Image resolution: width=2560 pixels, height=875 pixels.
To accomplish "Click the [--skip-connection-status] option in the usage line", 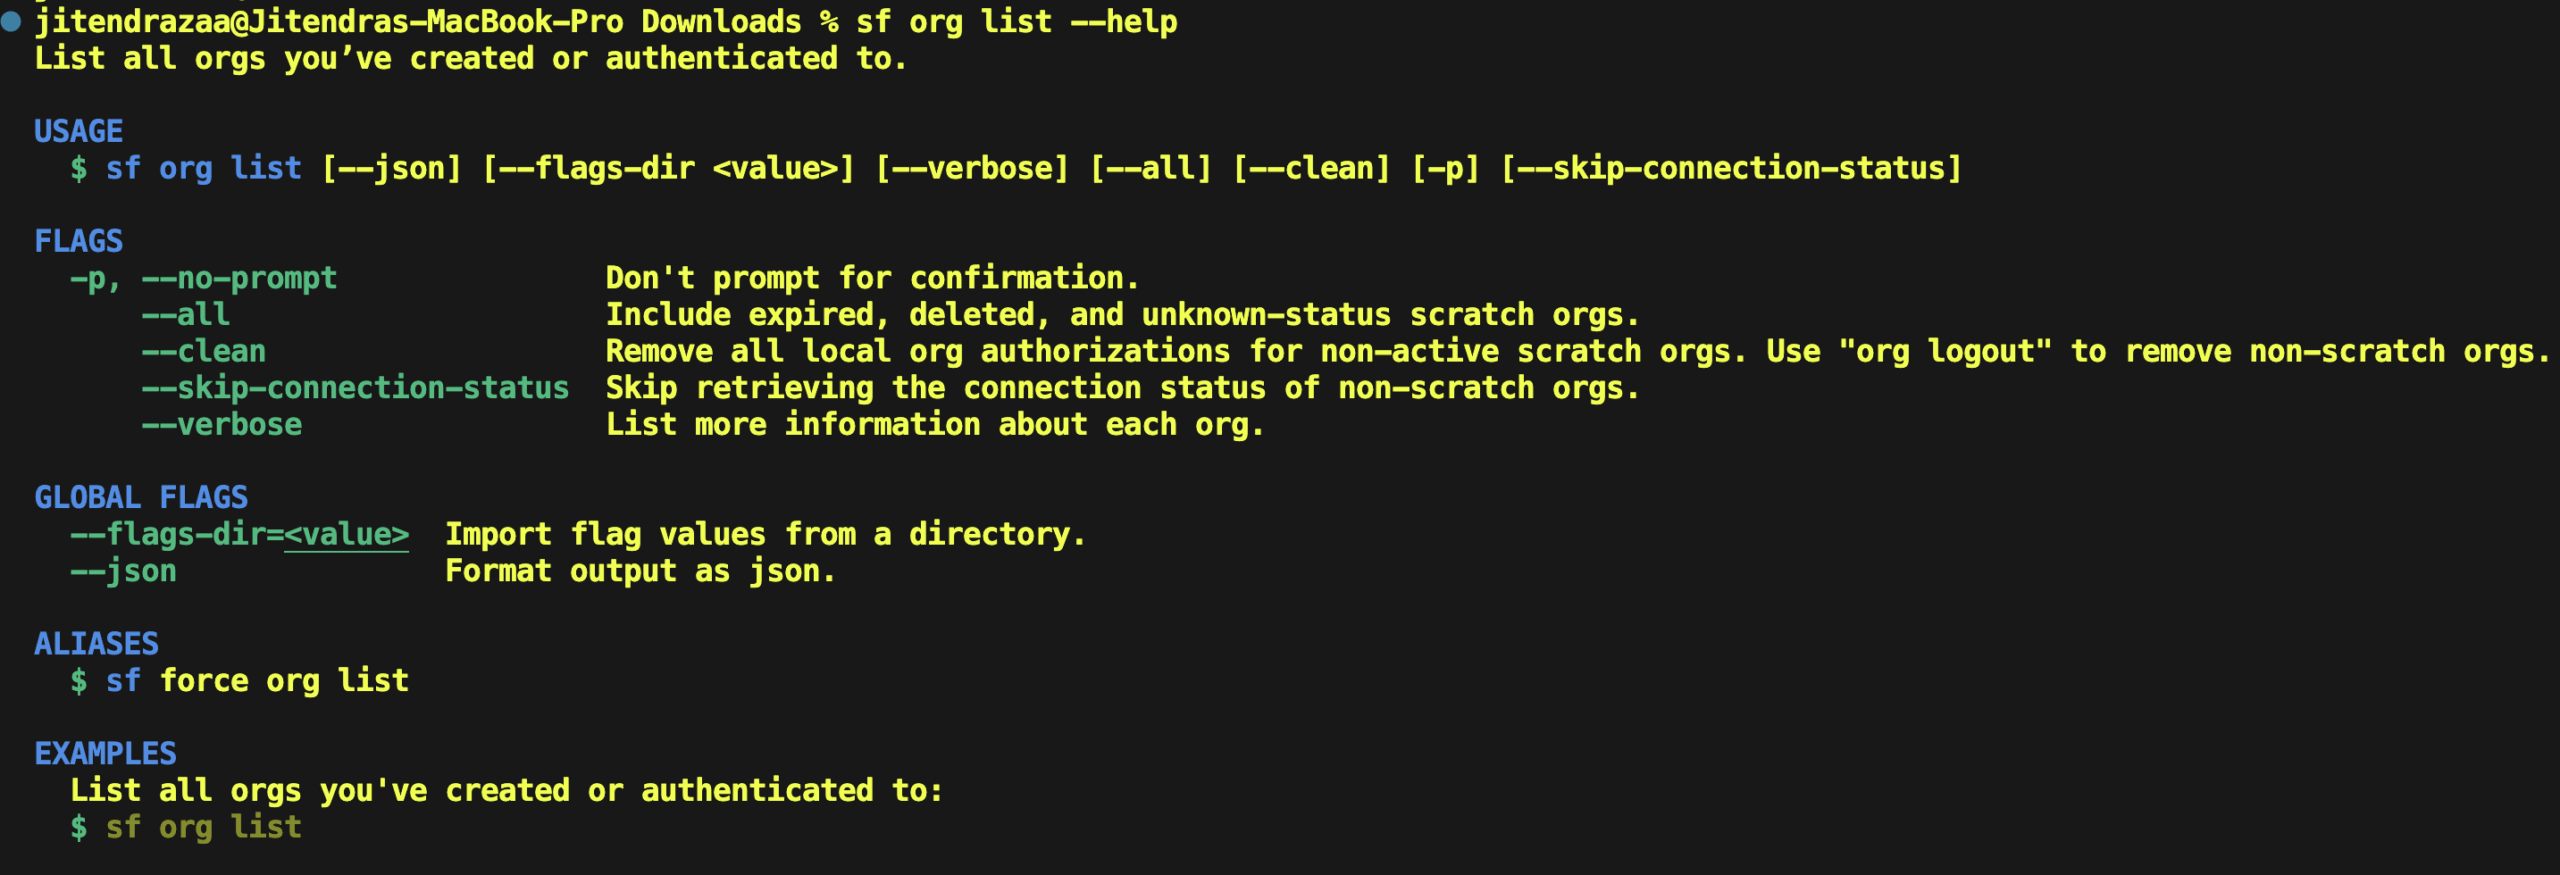I will click(1731, 168).
